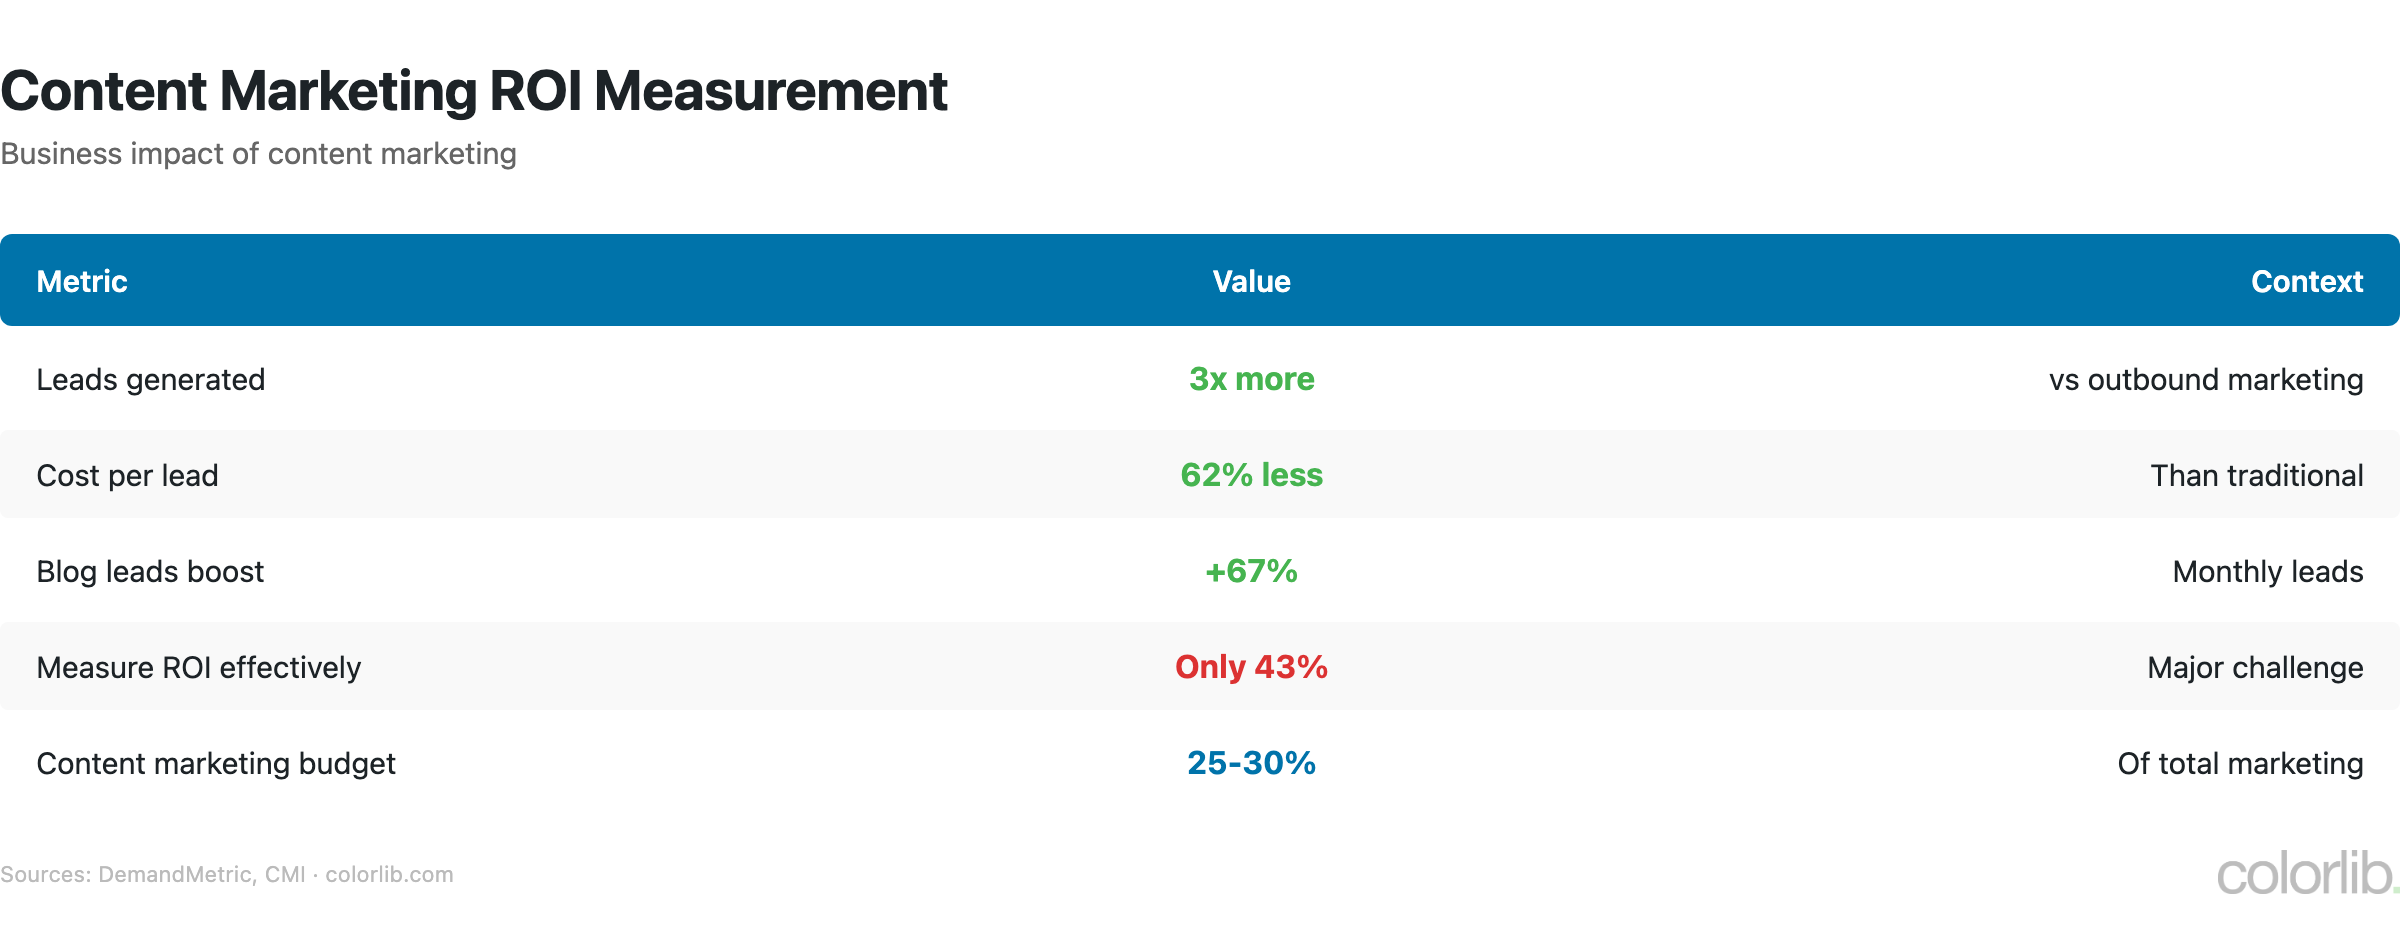
Task: Select the "Content Marketing ROI Measurement" title
Action: click(x=474, y=91)
